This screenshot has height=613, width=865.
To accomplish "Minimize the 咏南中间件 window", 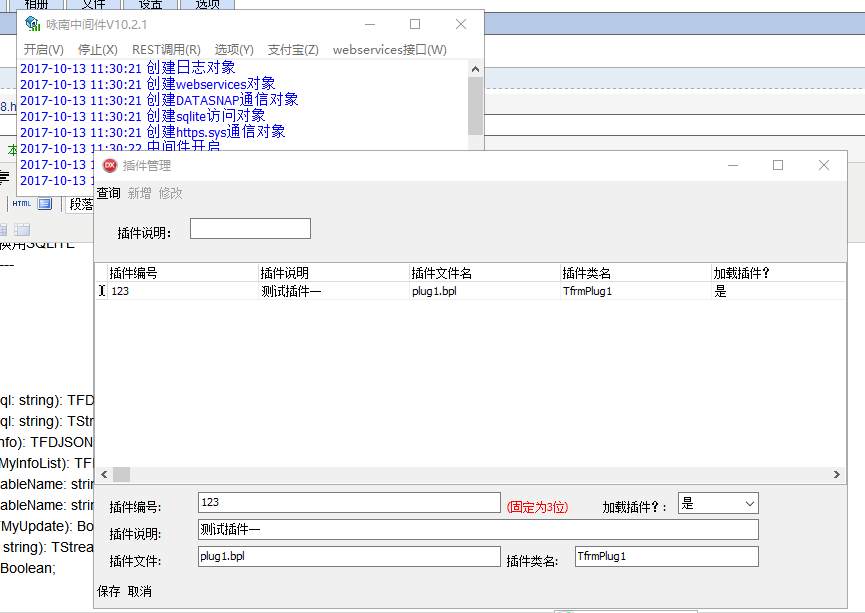I will pyautogui.click(x=370, y=24).
